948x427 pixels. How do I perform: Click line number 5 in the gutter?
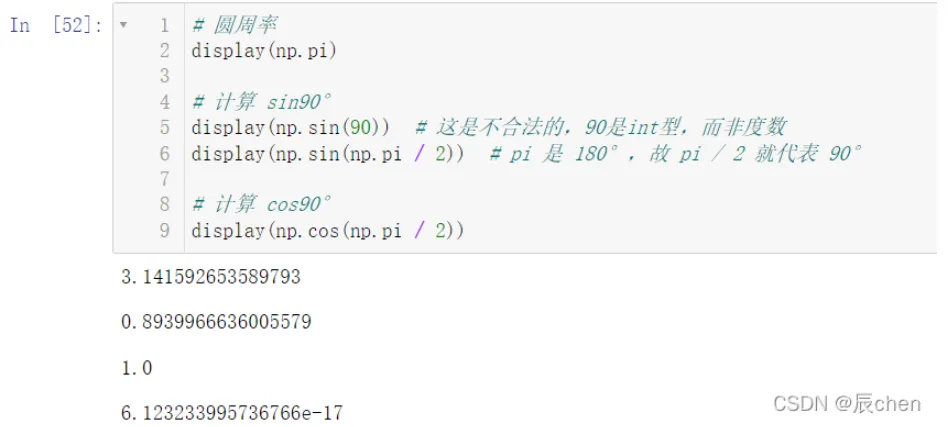pos(164,128)
